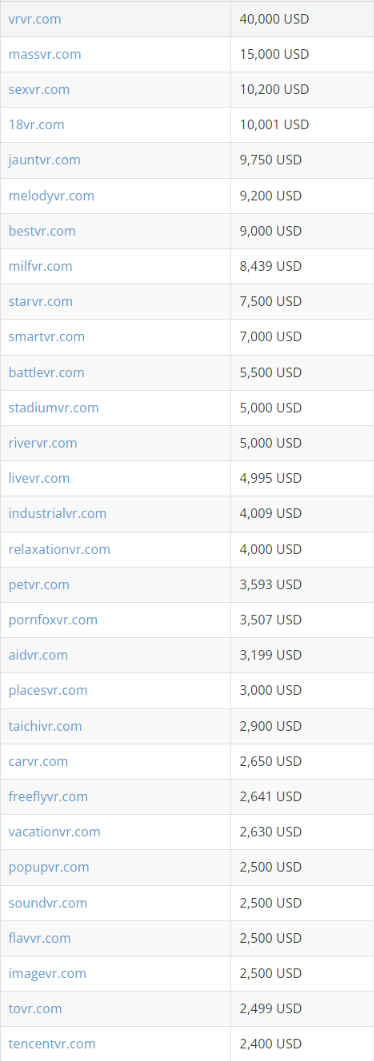
Task: Open tencentvr.com domain link
Action: 52,1043
